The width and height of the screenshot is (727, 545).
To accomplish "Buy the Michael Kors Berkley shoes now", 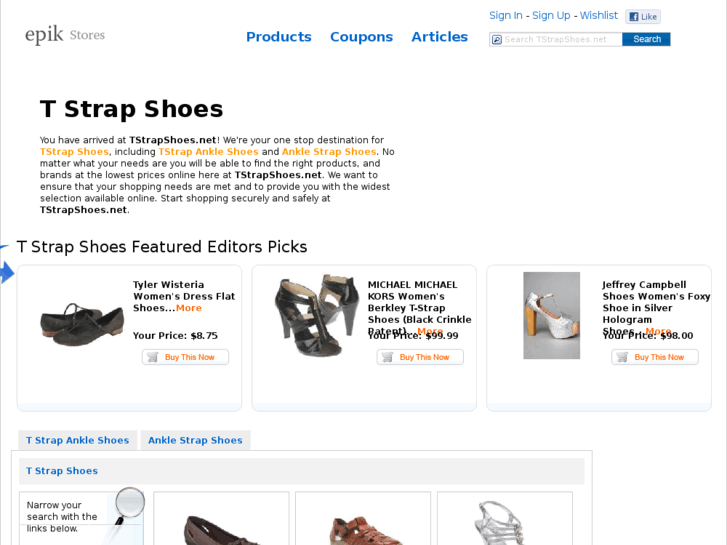I will 420,357.
